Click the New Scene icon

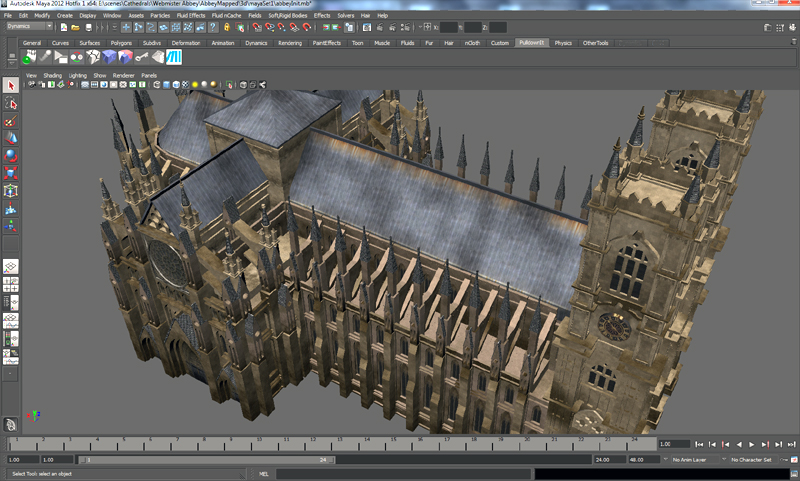click(x=64, y=27)
